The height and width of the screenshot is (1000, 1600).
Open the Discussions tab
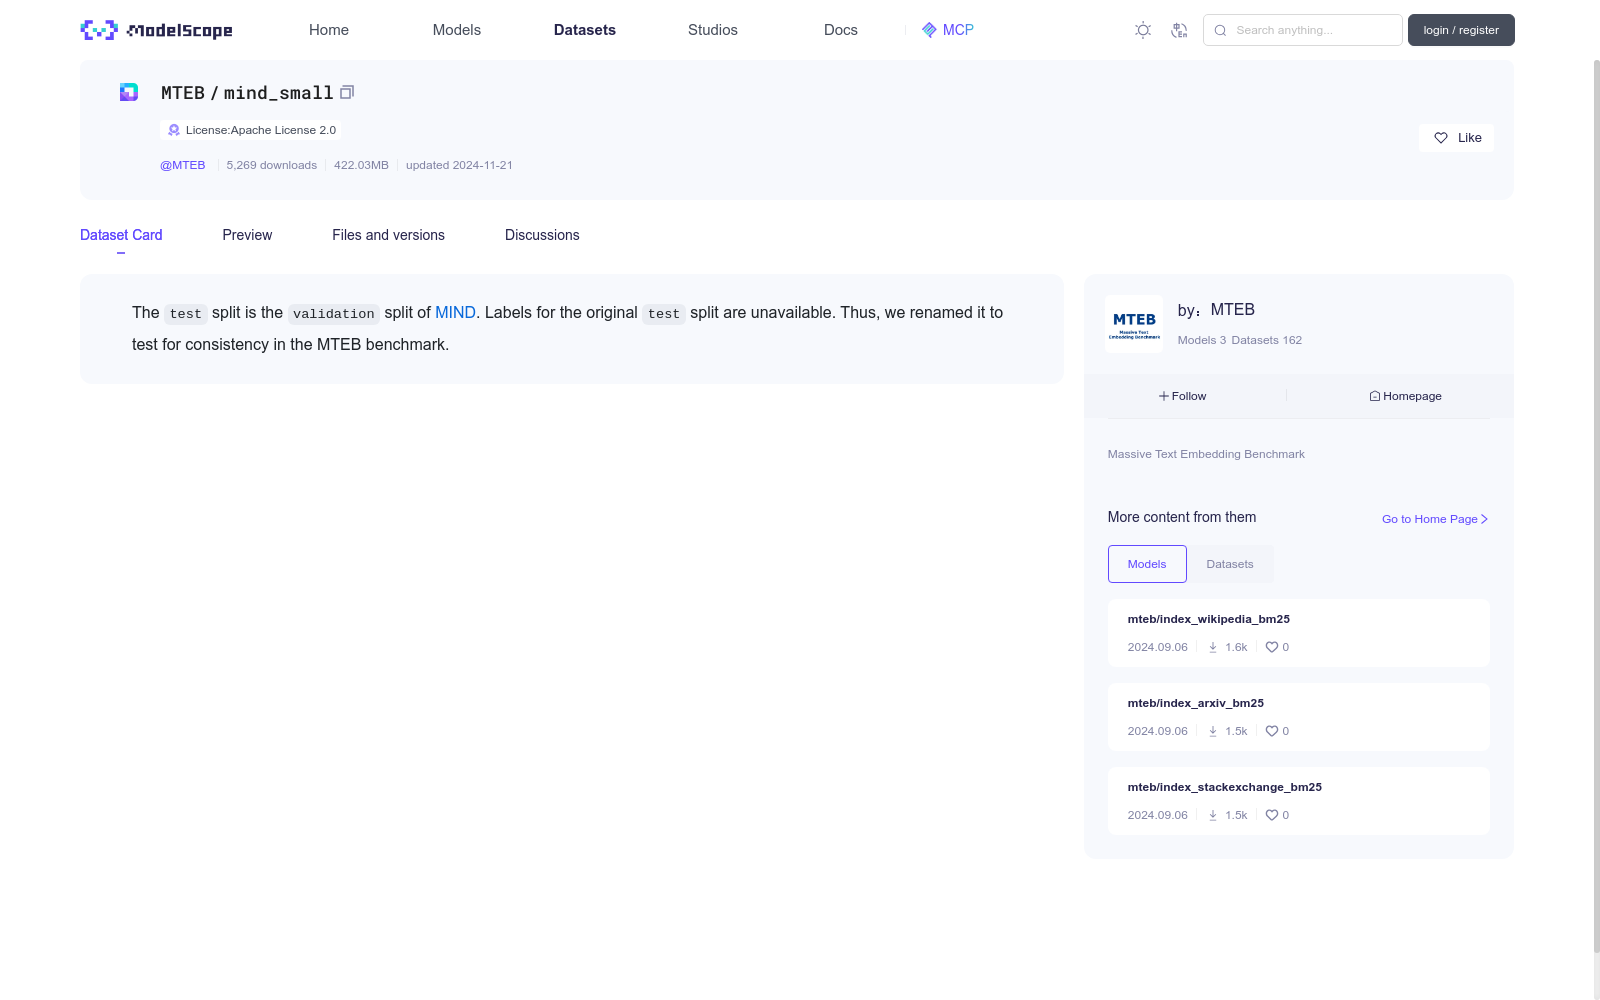coord(542,235)
